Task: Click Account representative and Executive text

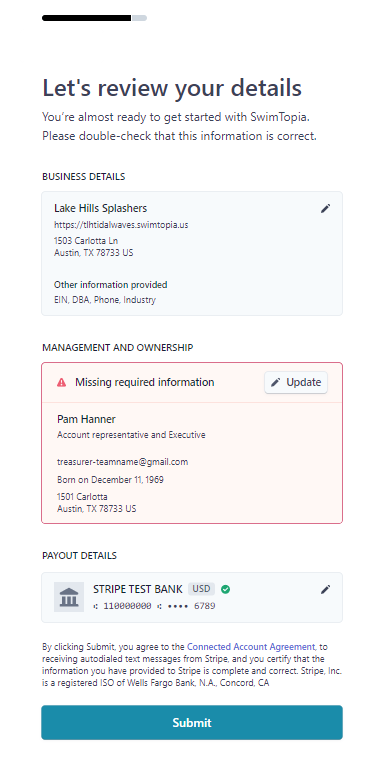Action: [131, 435]
